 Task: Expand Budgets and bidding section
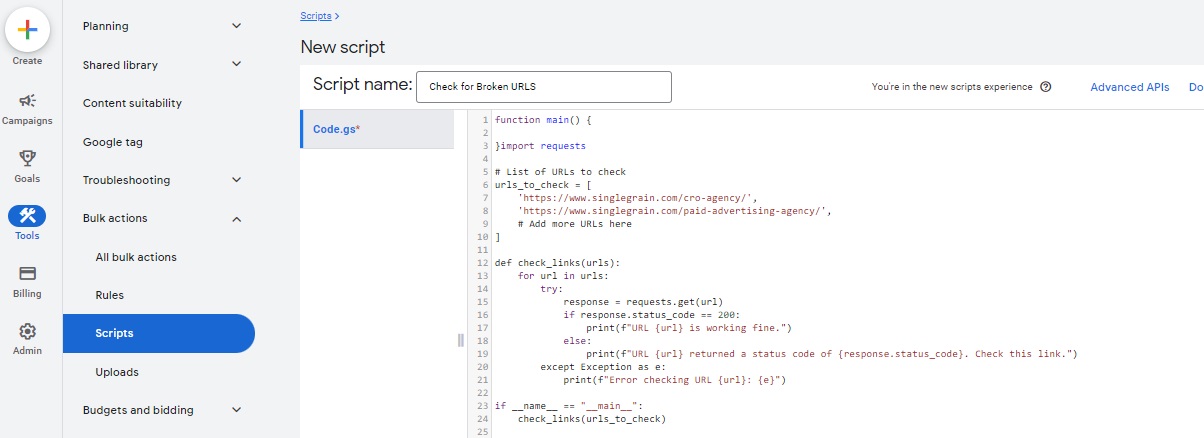point(236,410)
